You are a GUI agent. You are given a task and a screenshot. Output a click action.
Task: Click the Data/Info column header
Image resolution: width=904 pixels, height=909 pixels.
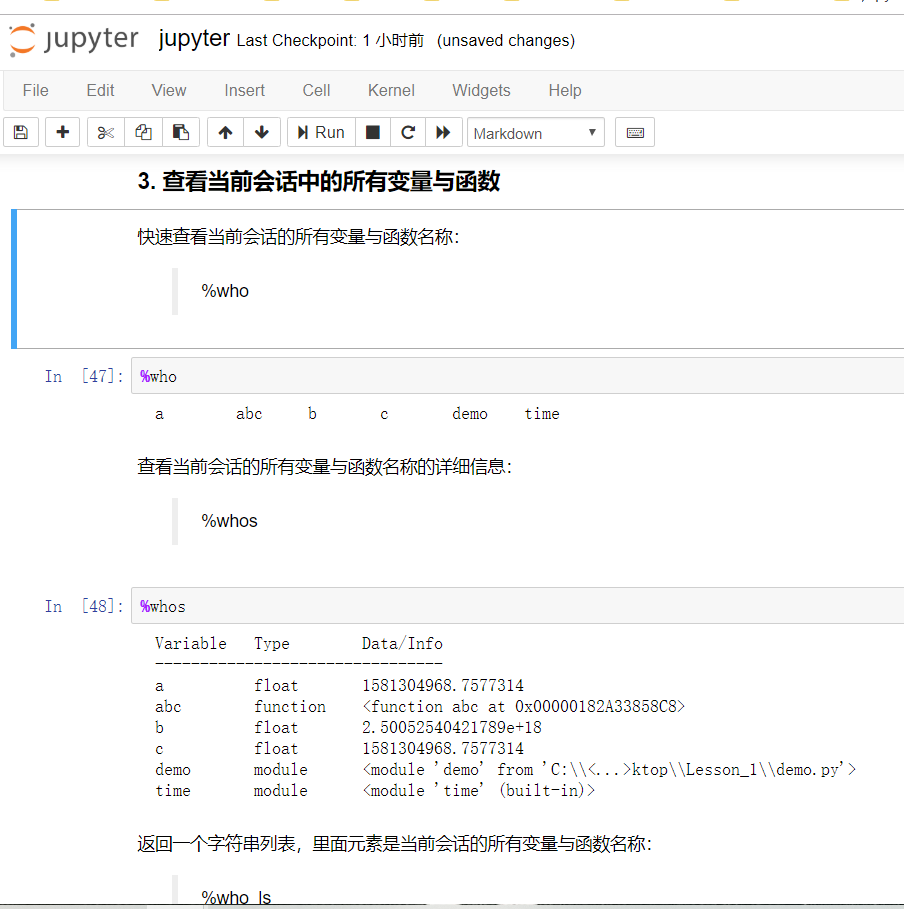click(x=402, y=643)
